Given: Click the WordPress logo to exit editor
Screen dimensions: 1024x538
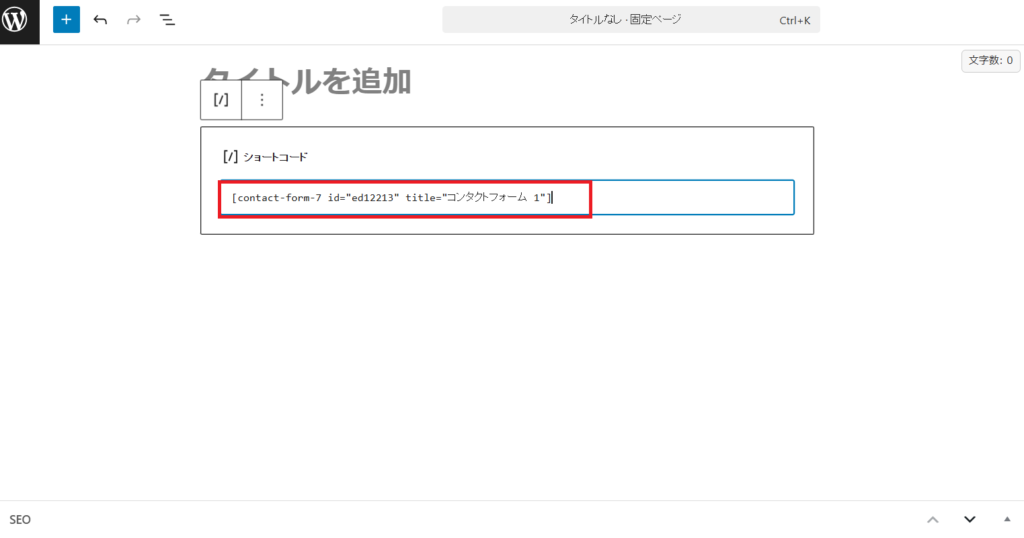Looking at the screenshot, I should 19,21.
